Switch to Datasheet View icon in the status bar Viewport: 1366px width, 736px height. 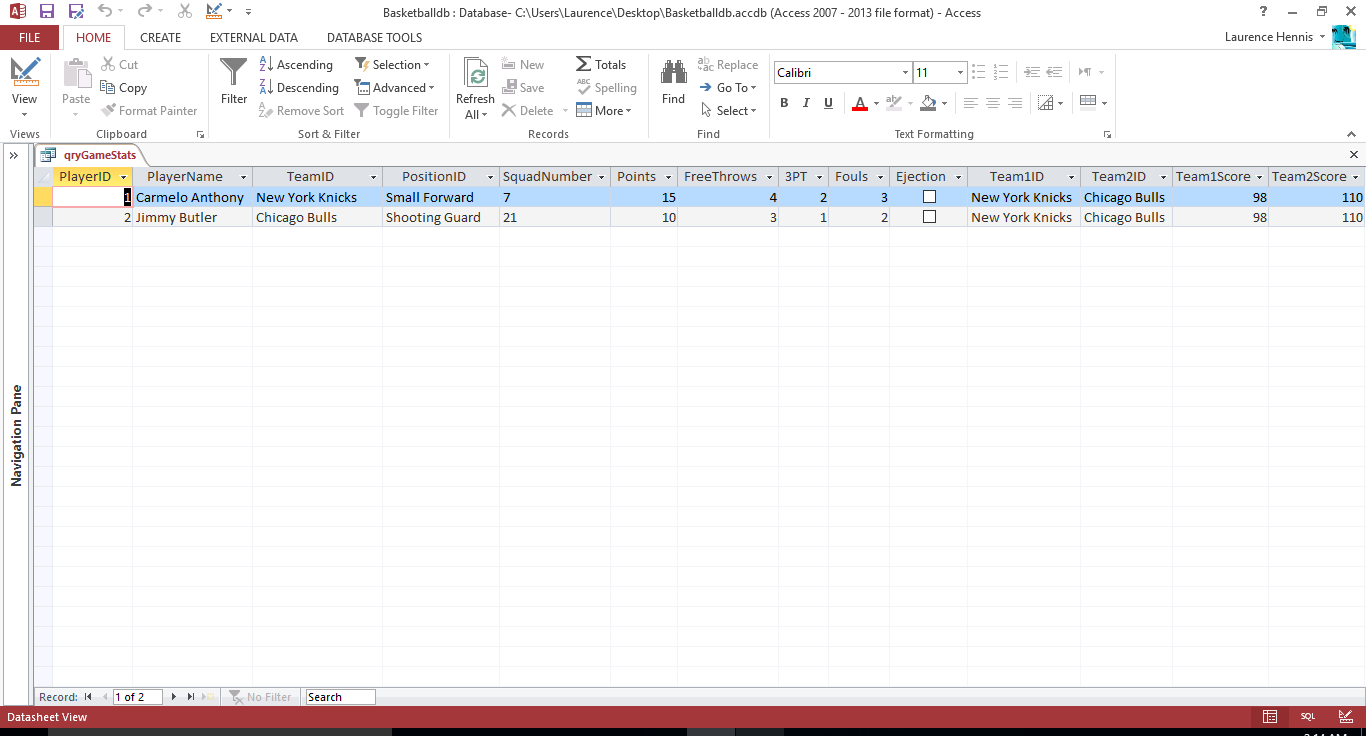(x=1269, y=717)
